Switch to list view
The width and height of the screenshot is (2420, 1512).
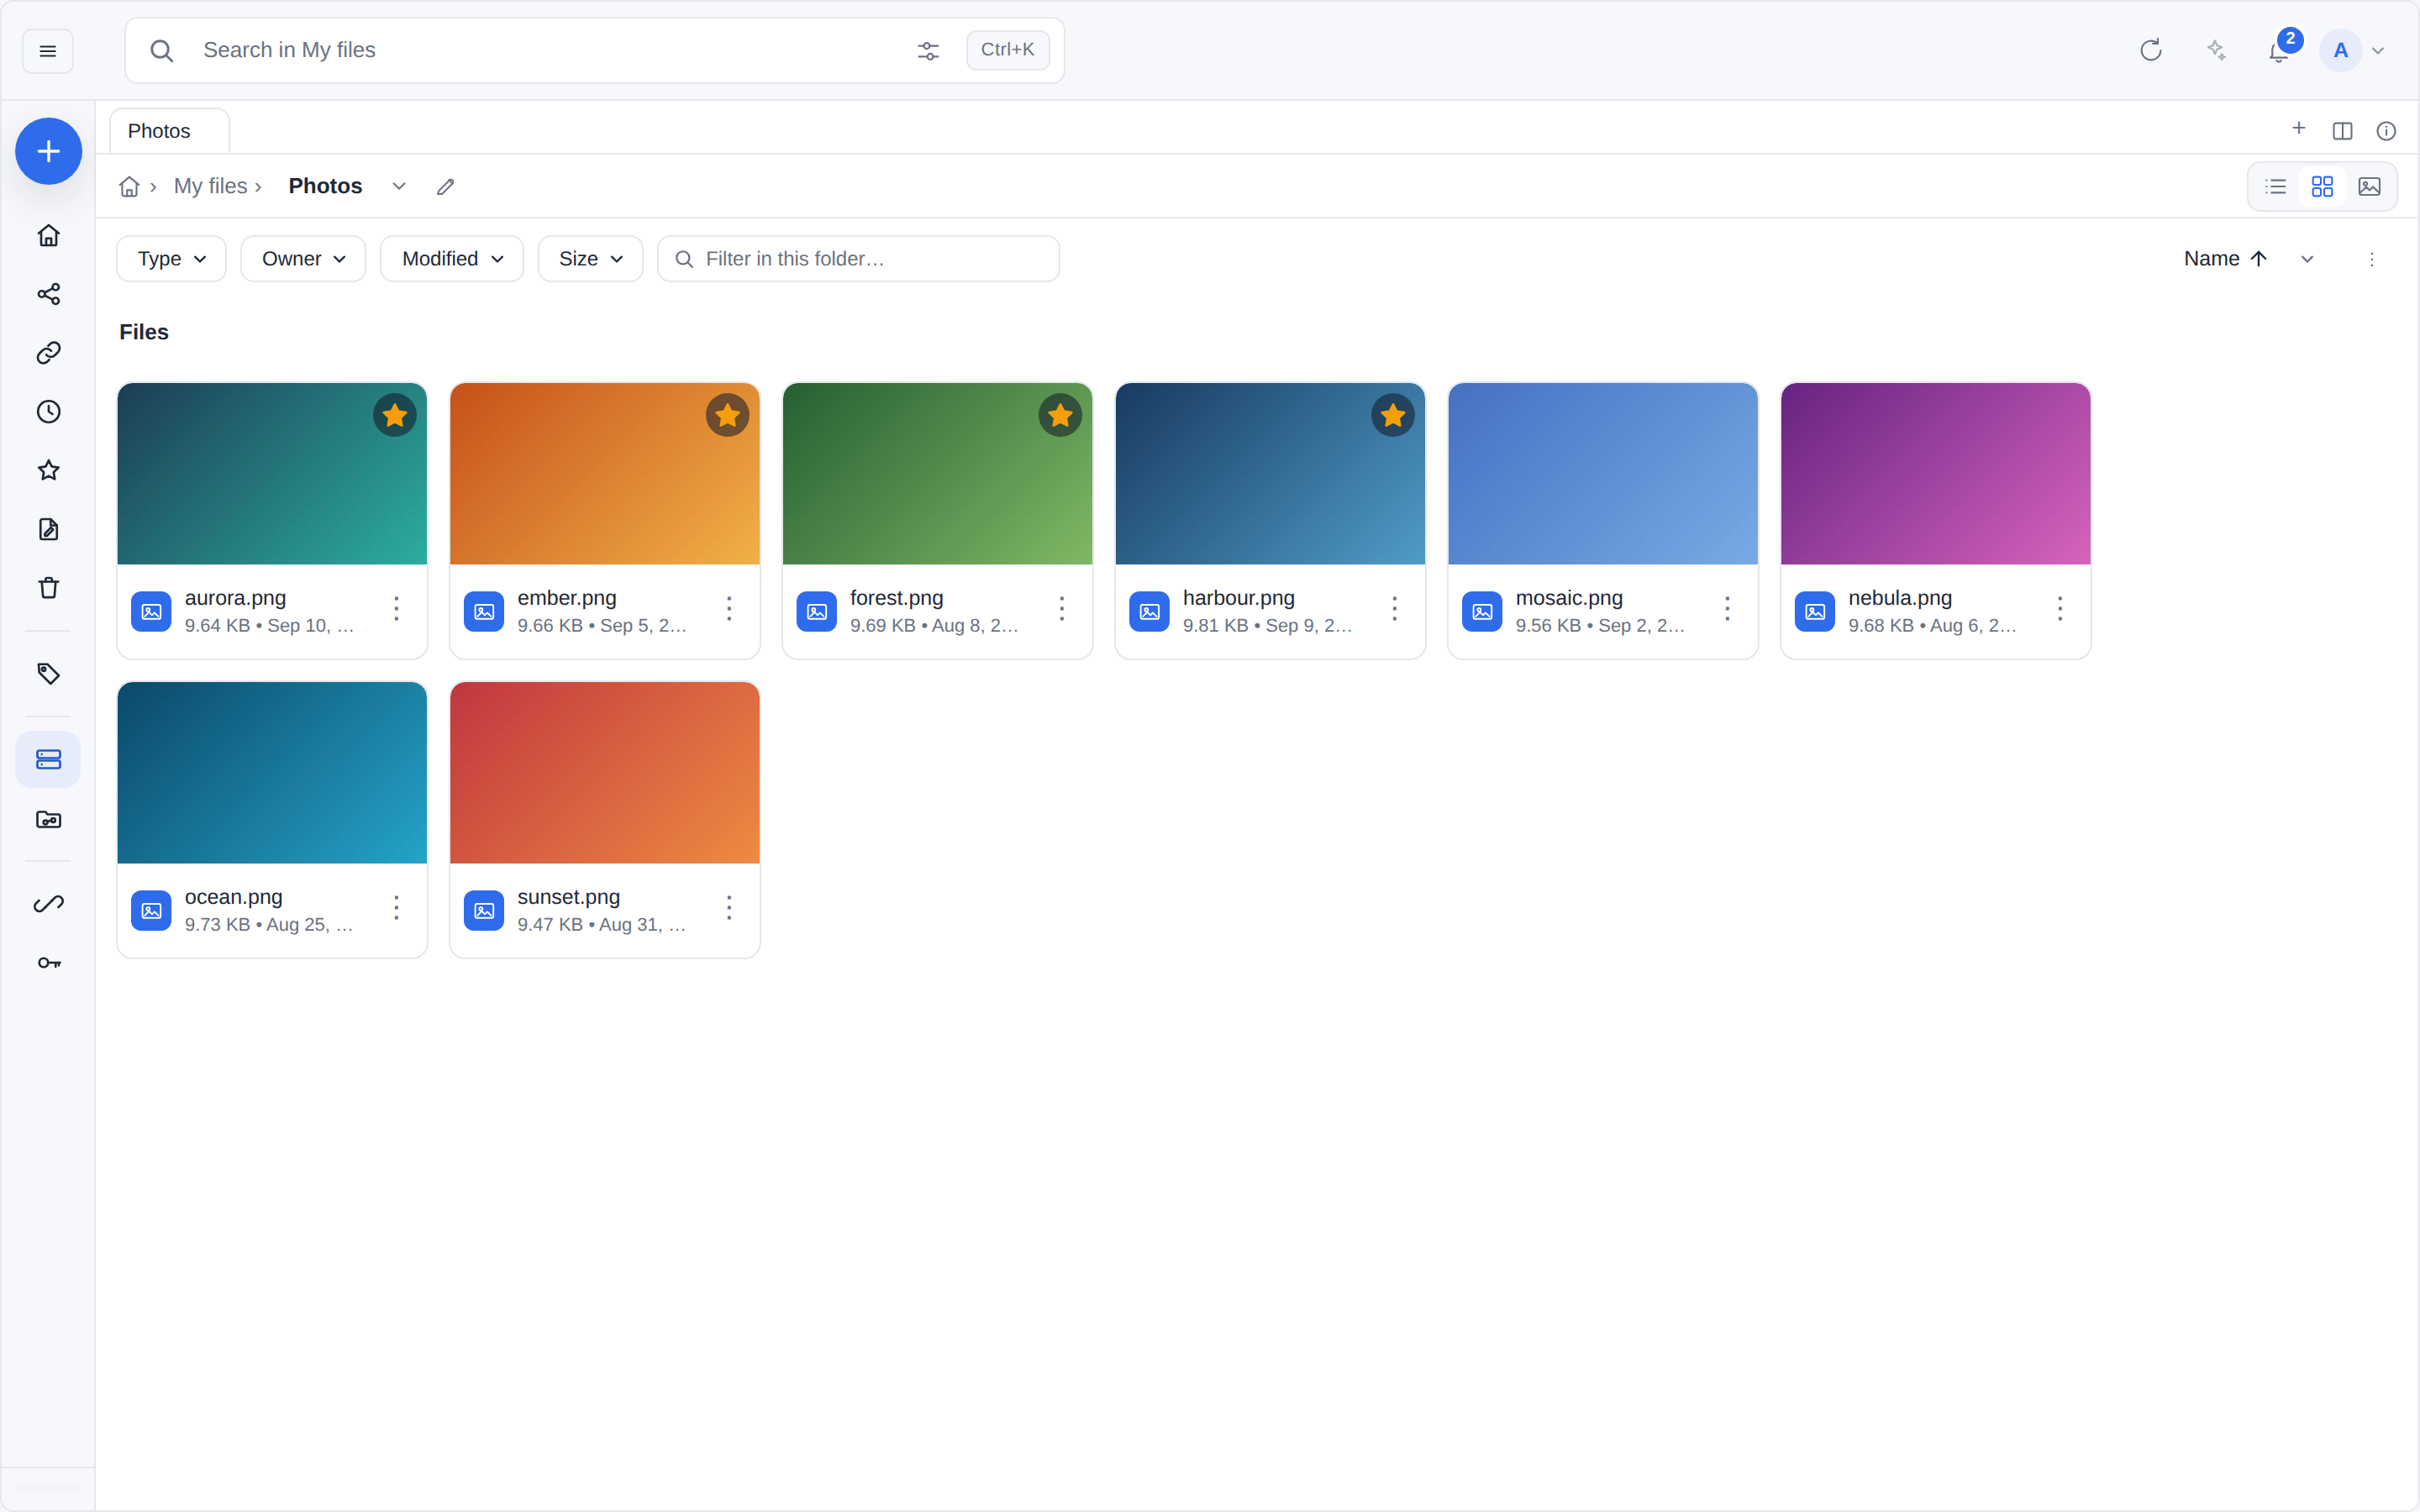pos(2276,187)
